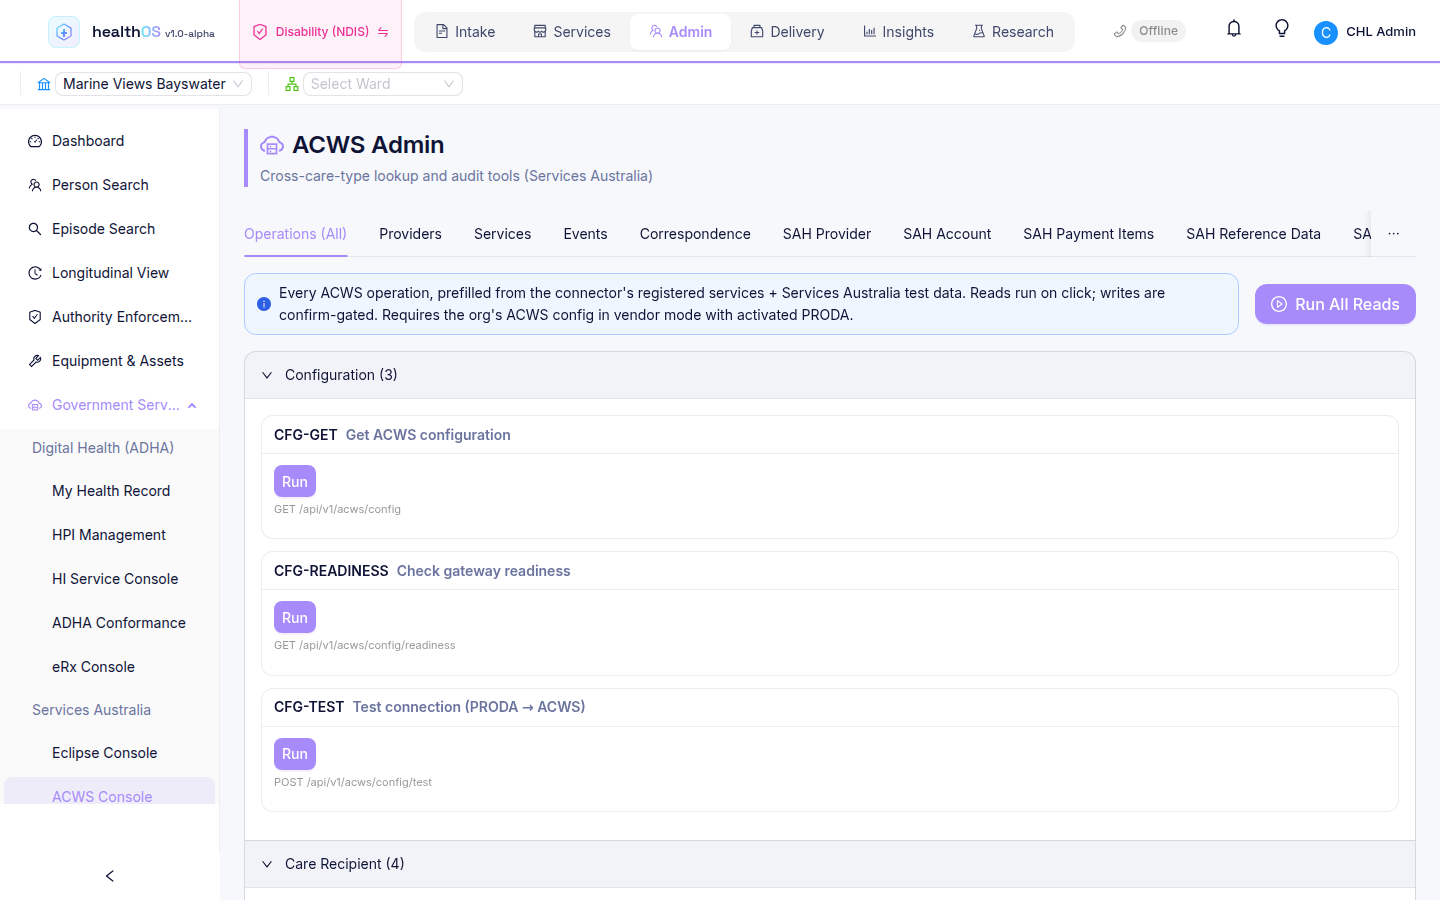Viewport: 1440px width, 900px height.
Task: Open the Providers tab
Action: coord(410,234)
